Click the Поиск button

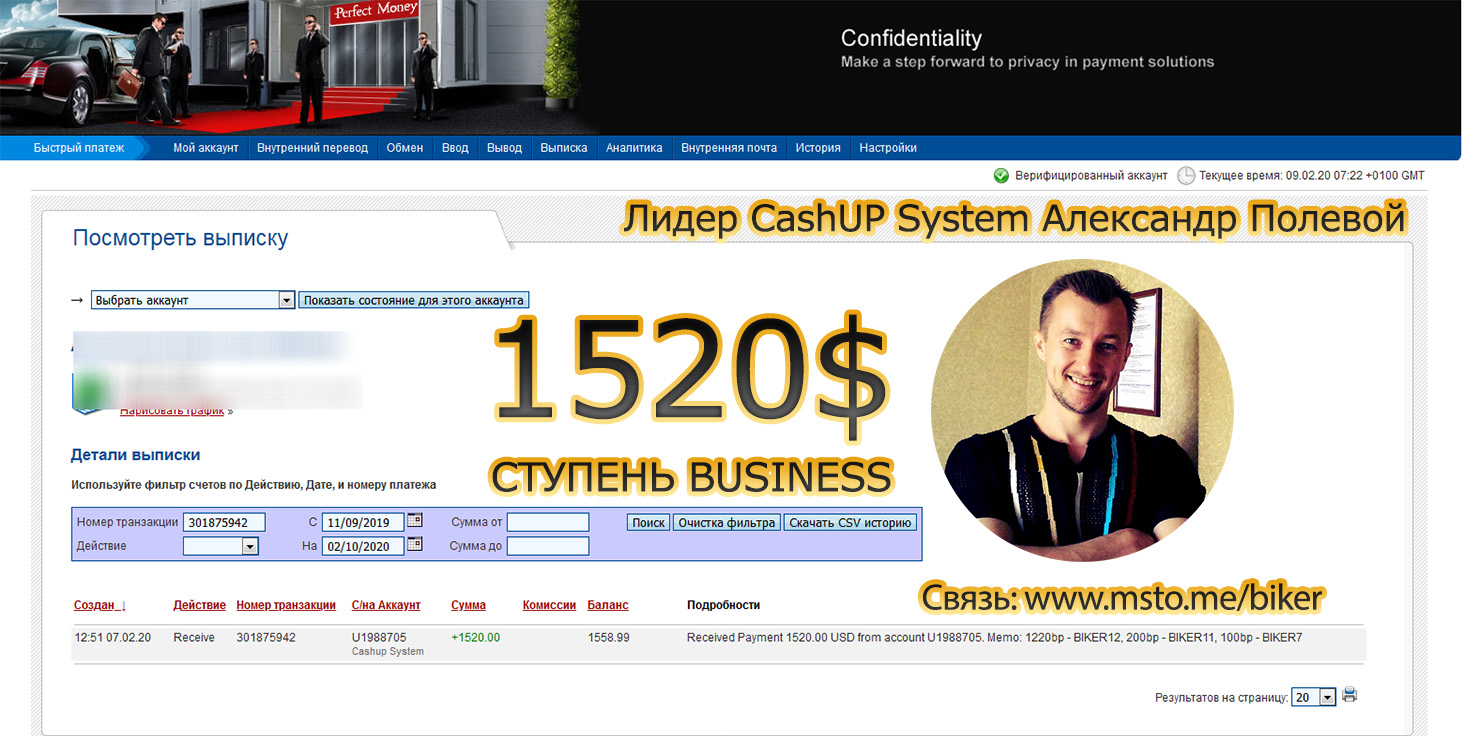click(x=649, y=522)
